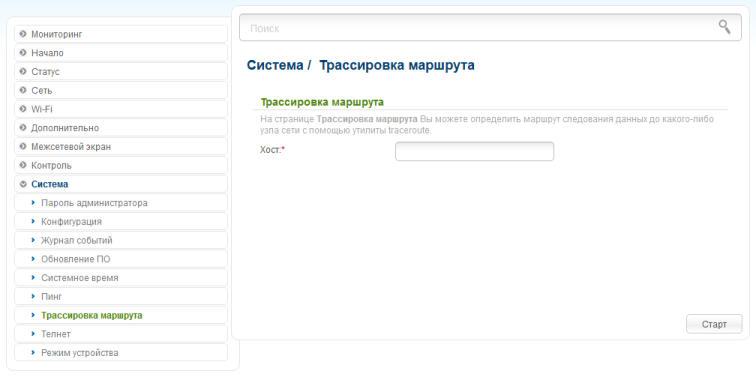Open the Контроль menu
The height and width of the screenshot is (380, 756).
tap(121, 165)
